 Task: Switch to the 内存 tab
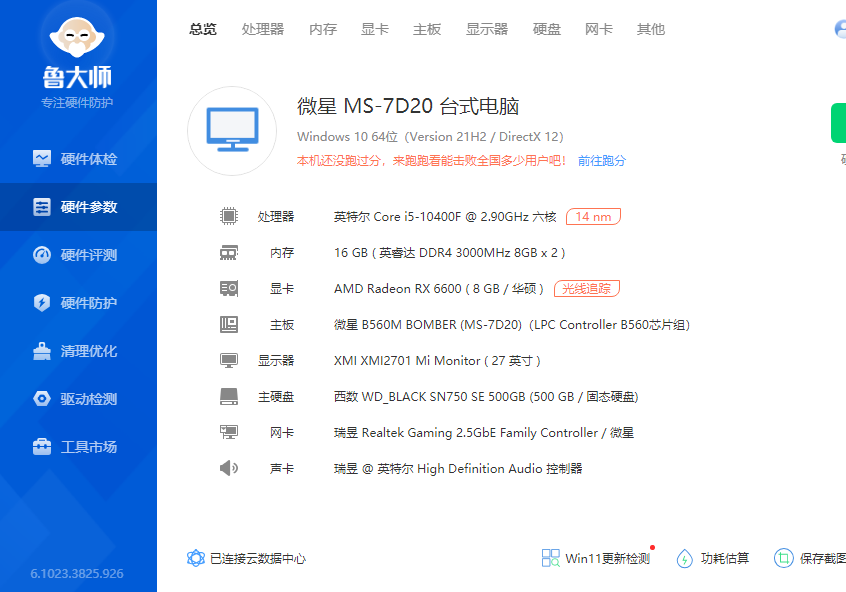(323, 29)
